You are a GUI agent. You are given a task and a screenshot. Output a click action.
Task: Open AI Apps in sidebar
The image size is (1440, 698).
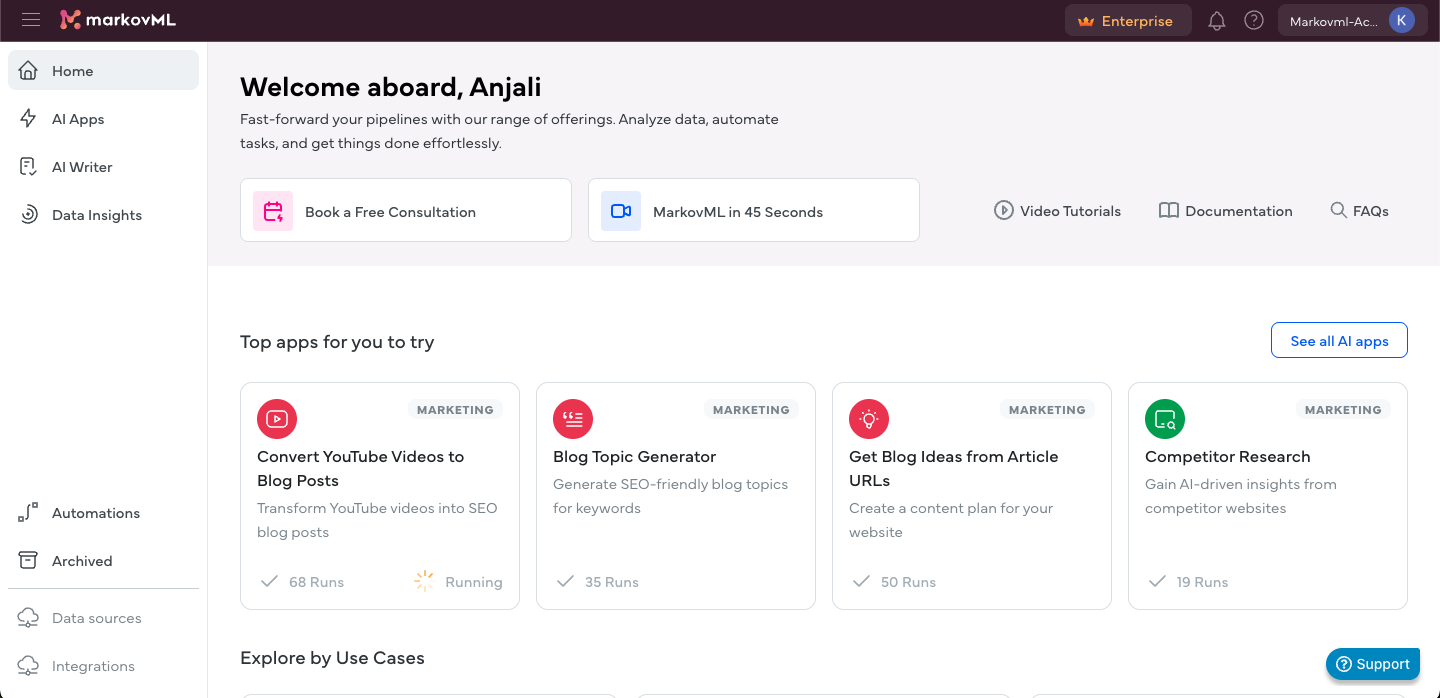104,119
